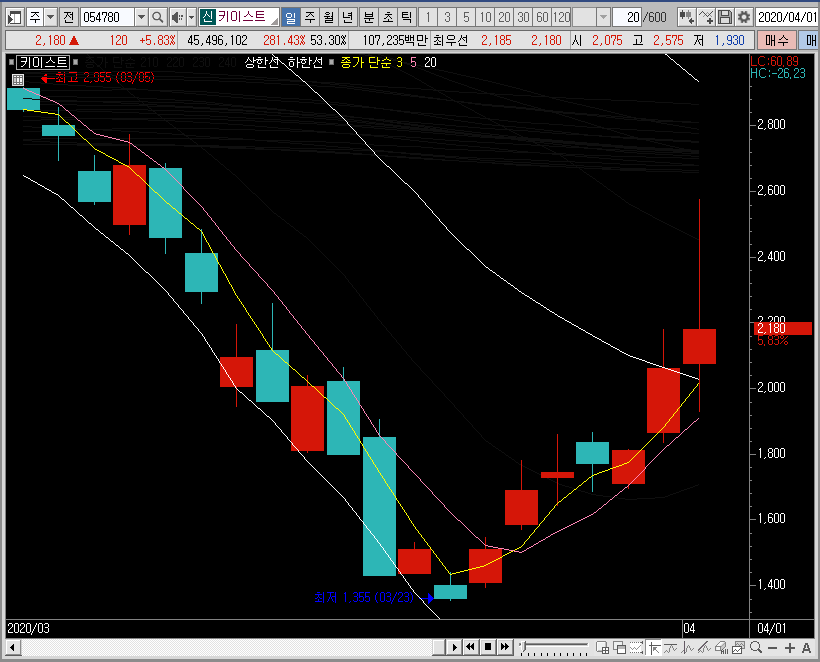
Task: Click the vertical line wave icon
Action: click(688, 648)
